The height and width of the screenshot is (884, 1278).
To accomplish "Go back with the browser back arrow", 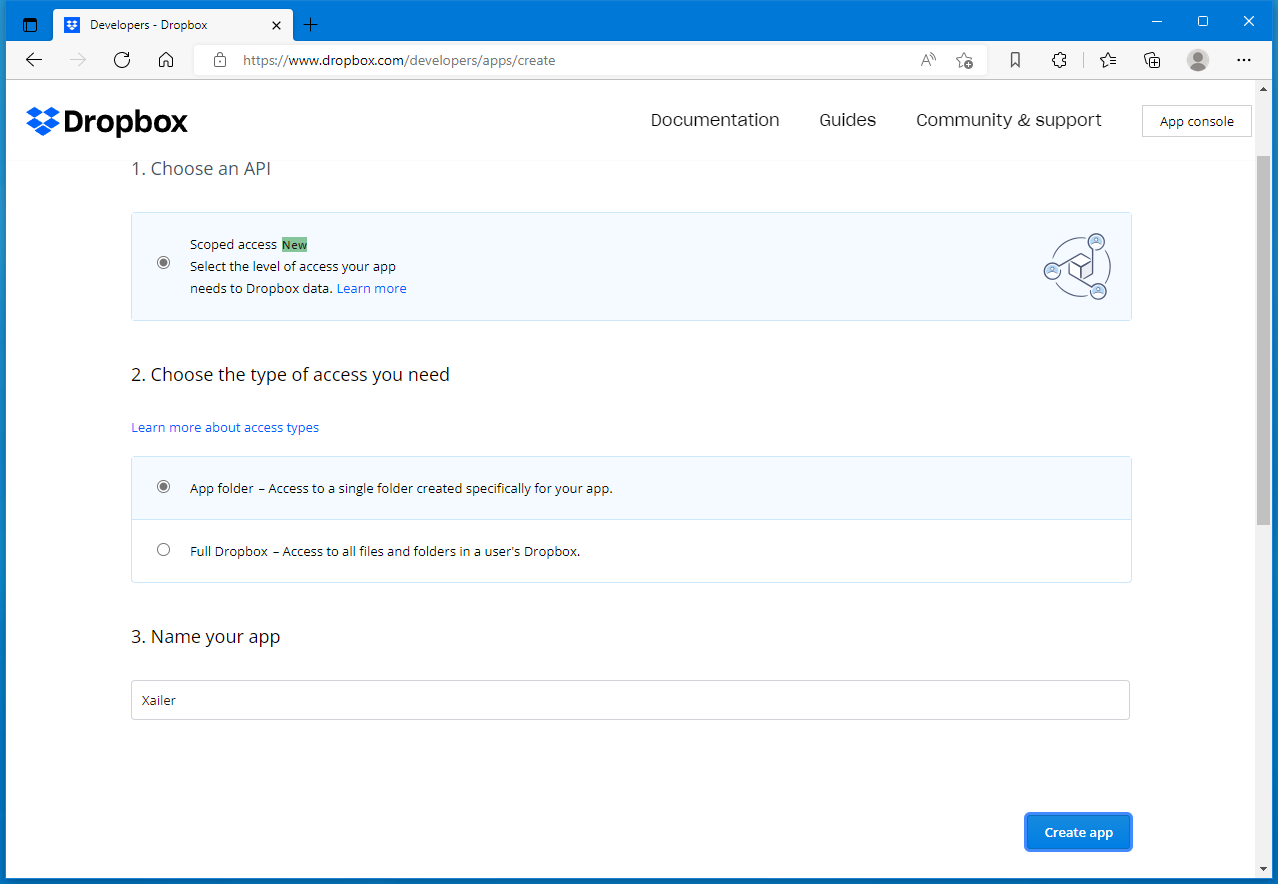I will (34, 60).
